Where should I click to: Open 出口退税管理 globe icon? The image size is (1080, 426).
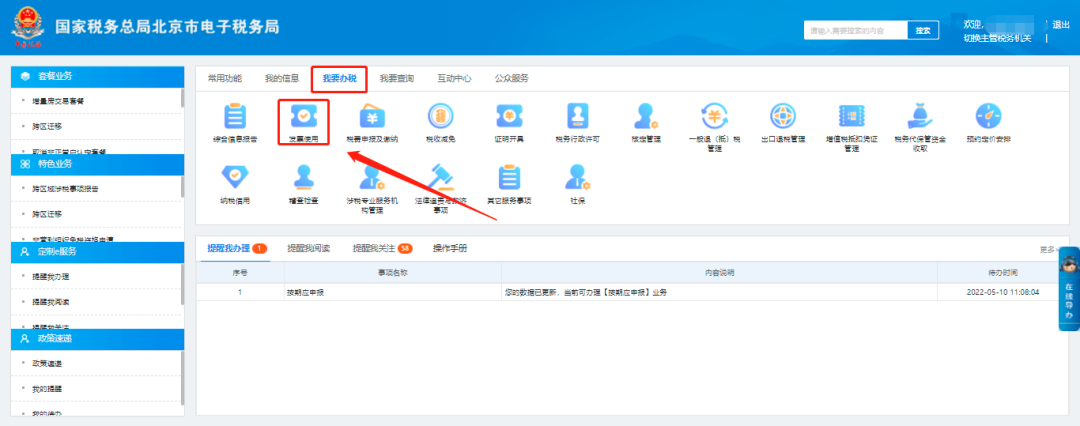click(x=782, y=117)
